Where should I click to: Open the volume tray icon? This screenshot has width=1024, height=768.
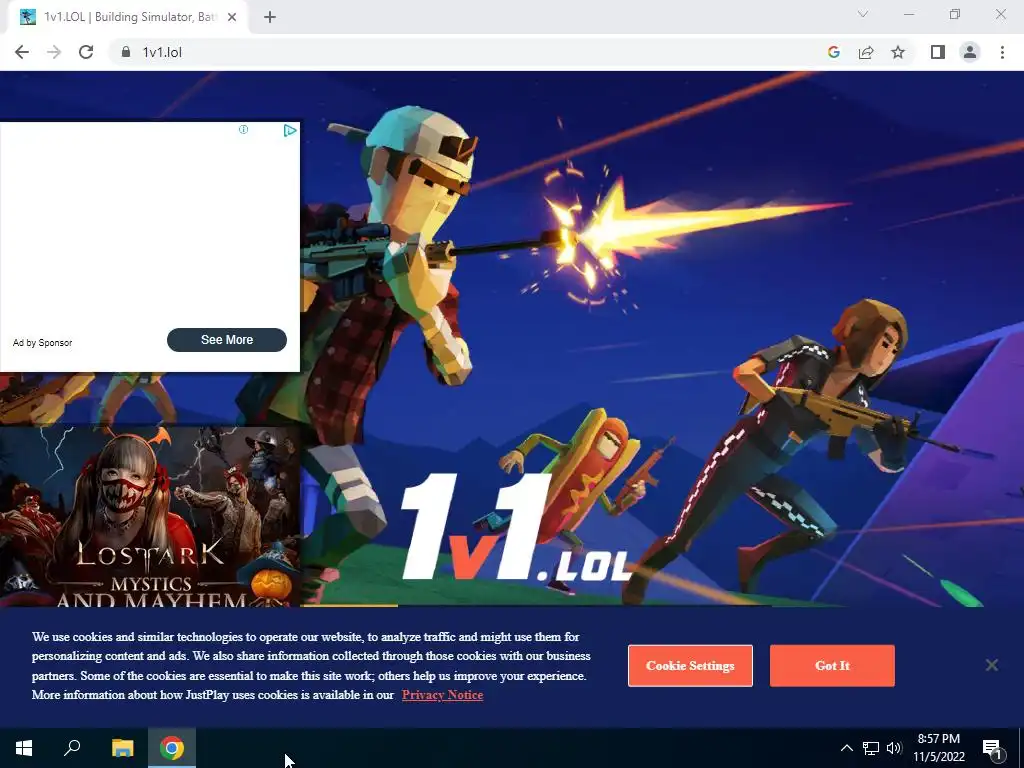click(x=894, y=748)
